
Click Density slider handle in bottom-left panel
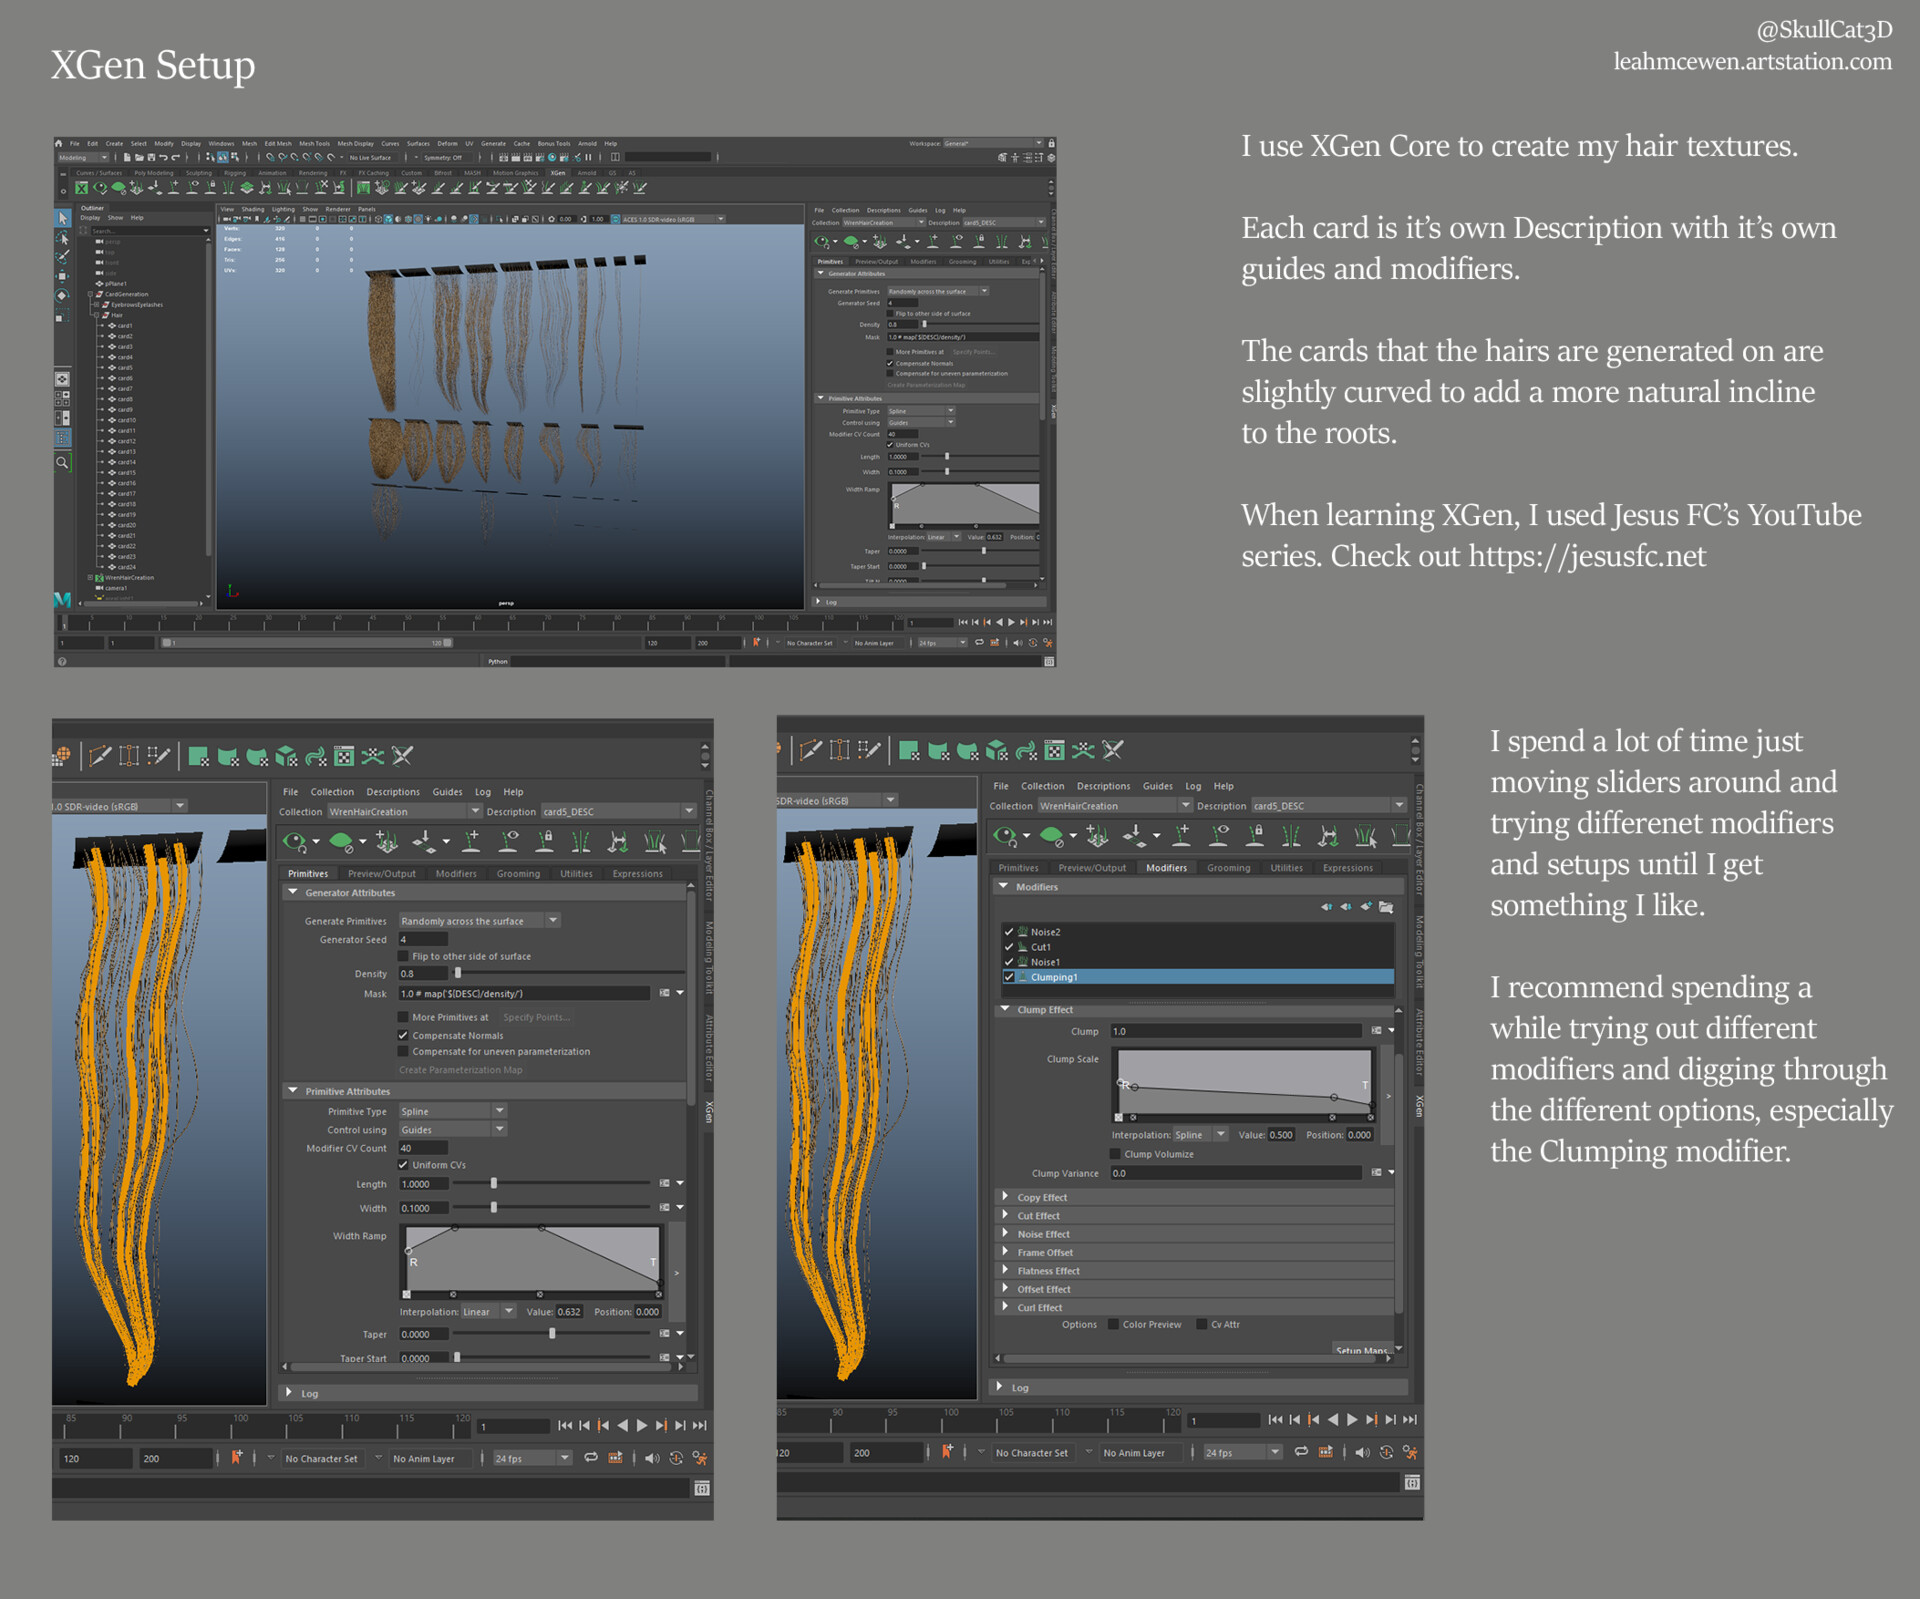[458, 973]
